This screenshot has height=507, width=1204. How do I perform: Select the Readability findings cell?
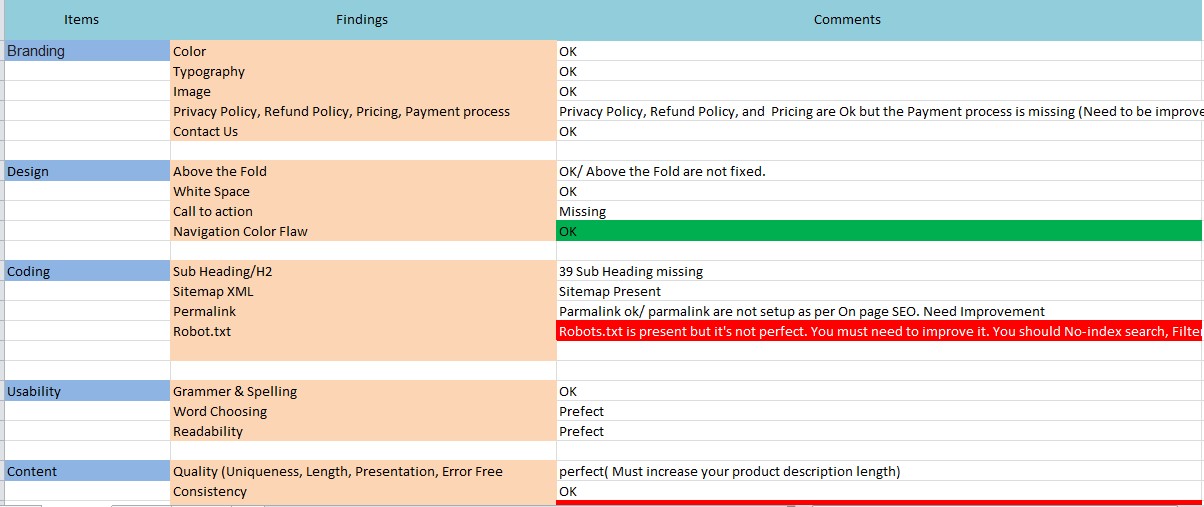[363, 431]
